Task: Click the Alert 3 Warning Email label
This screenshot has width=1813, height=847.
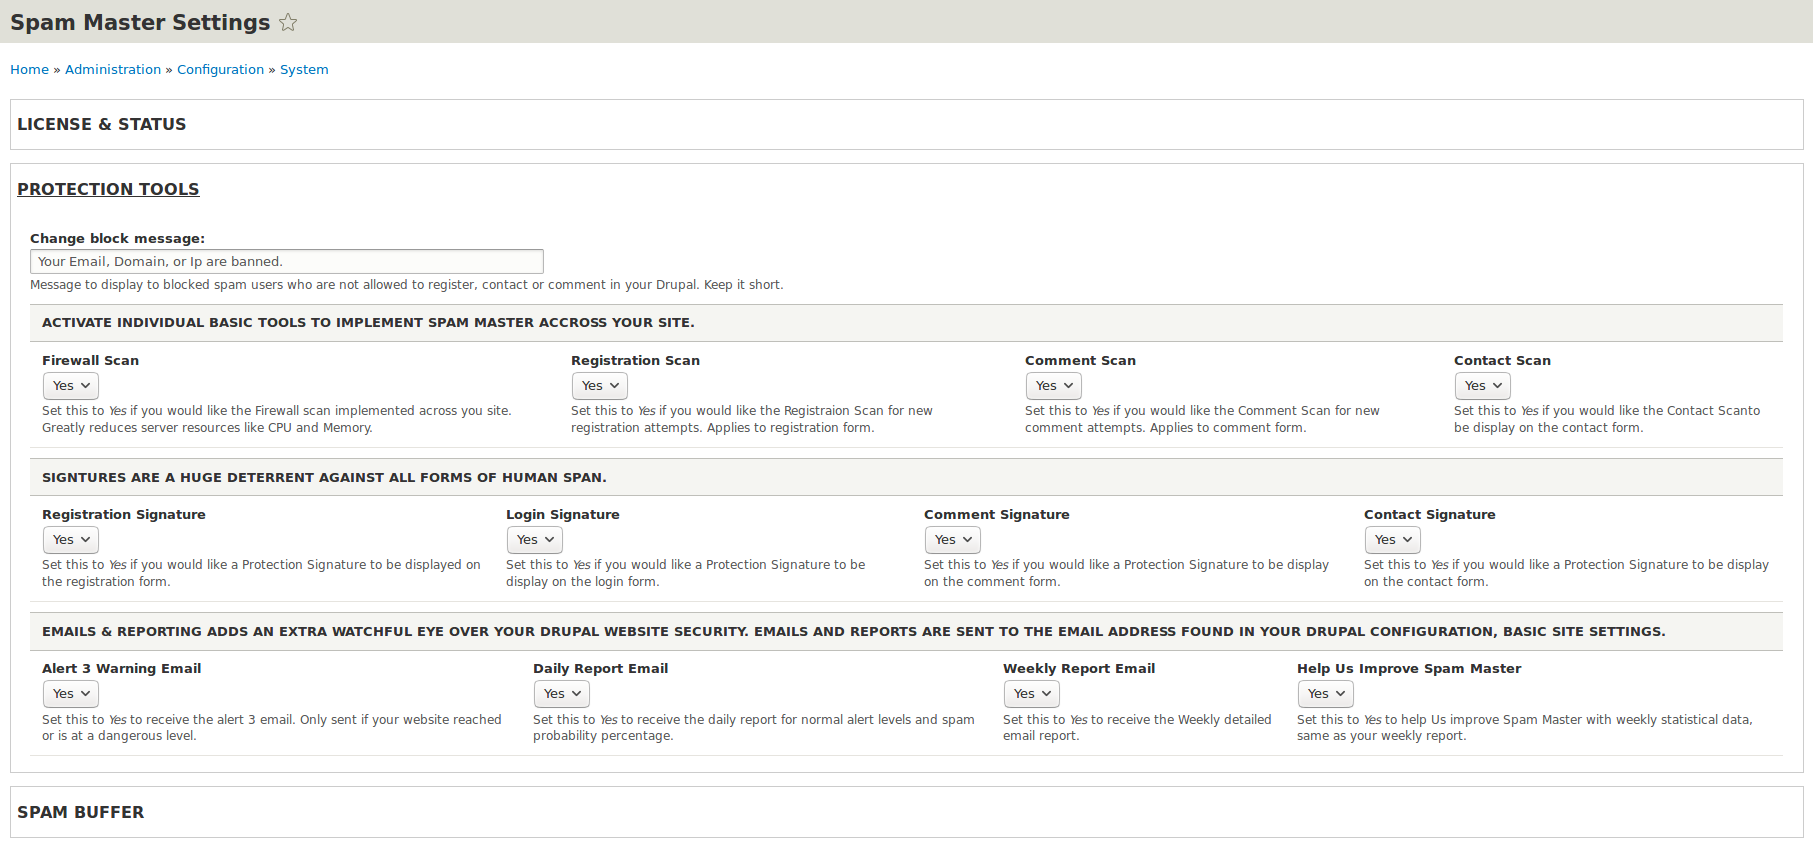Action: pos(121,668)
